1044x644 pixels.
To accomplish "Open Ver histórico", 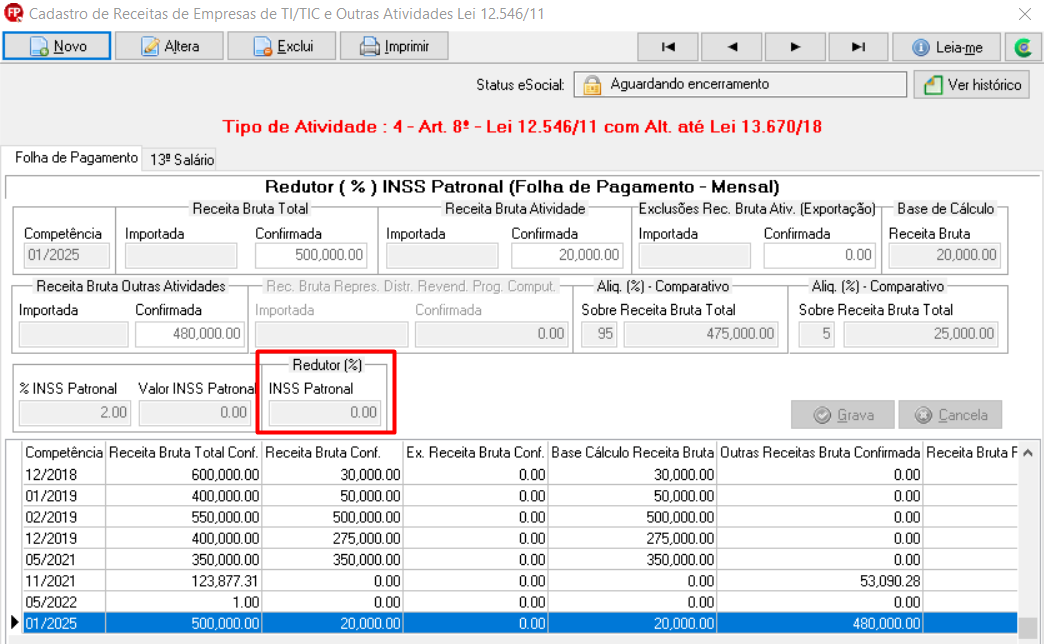I will (x=972, y=85).
